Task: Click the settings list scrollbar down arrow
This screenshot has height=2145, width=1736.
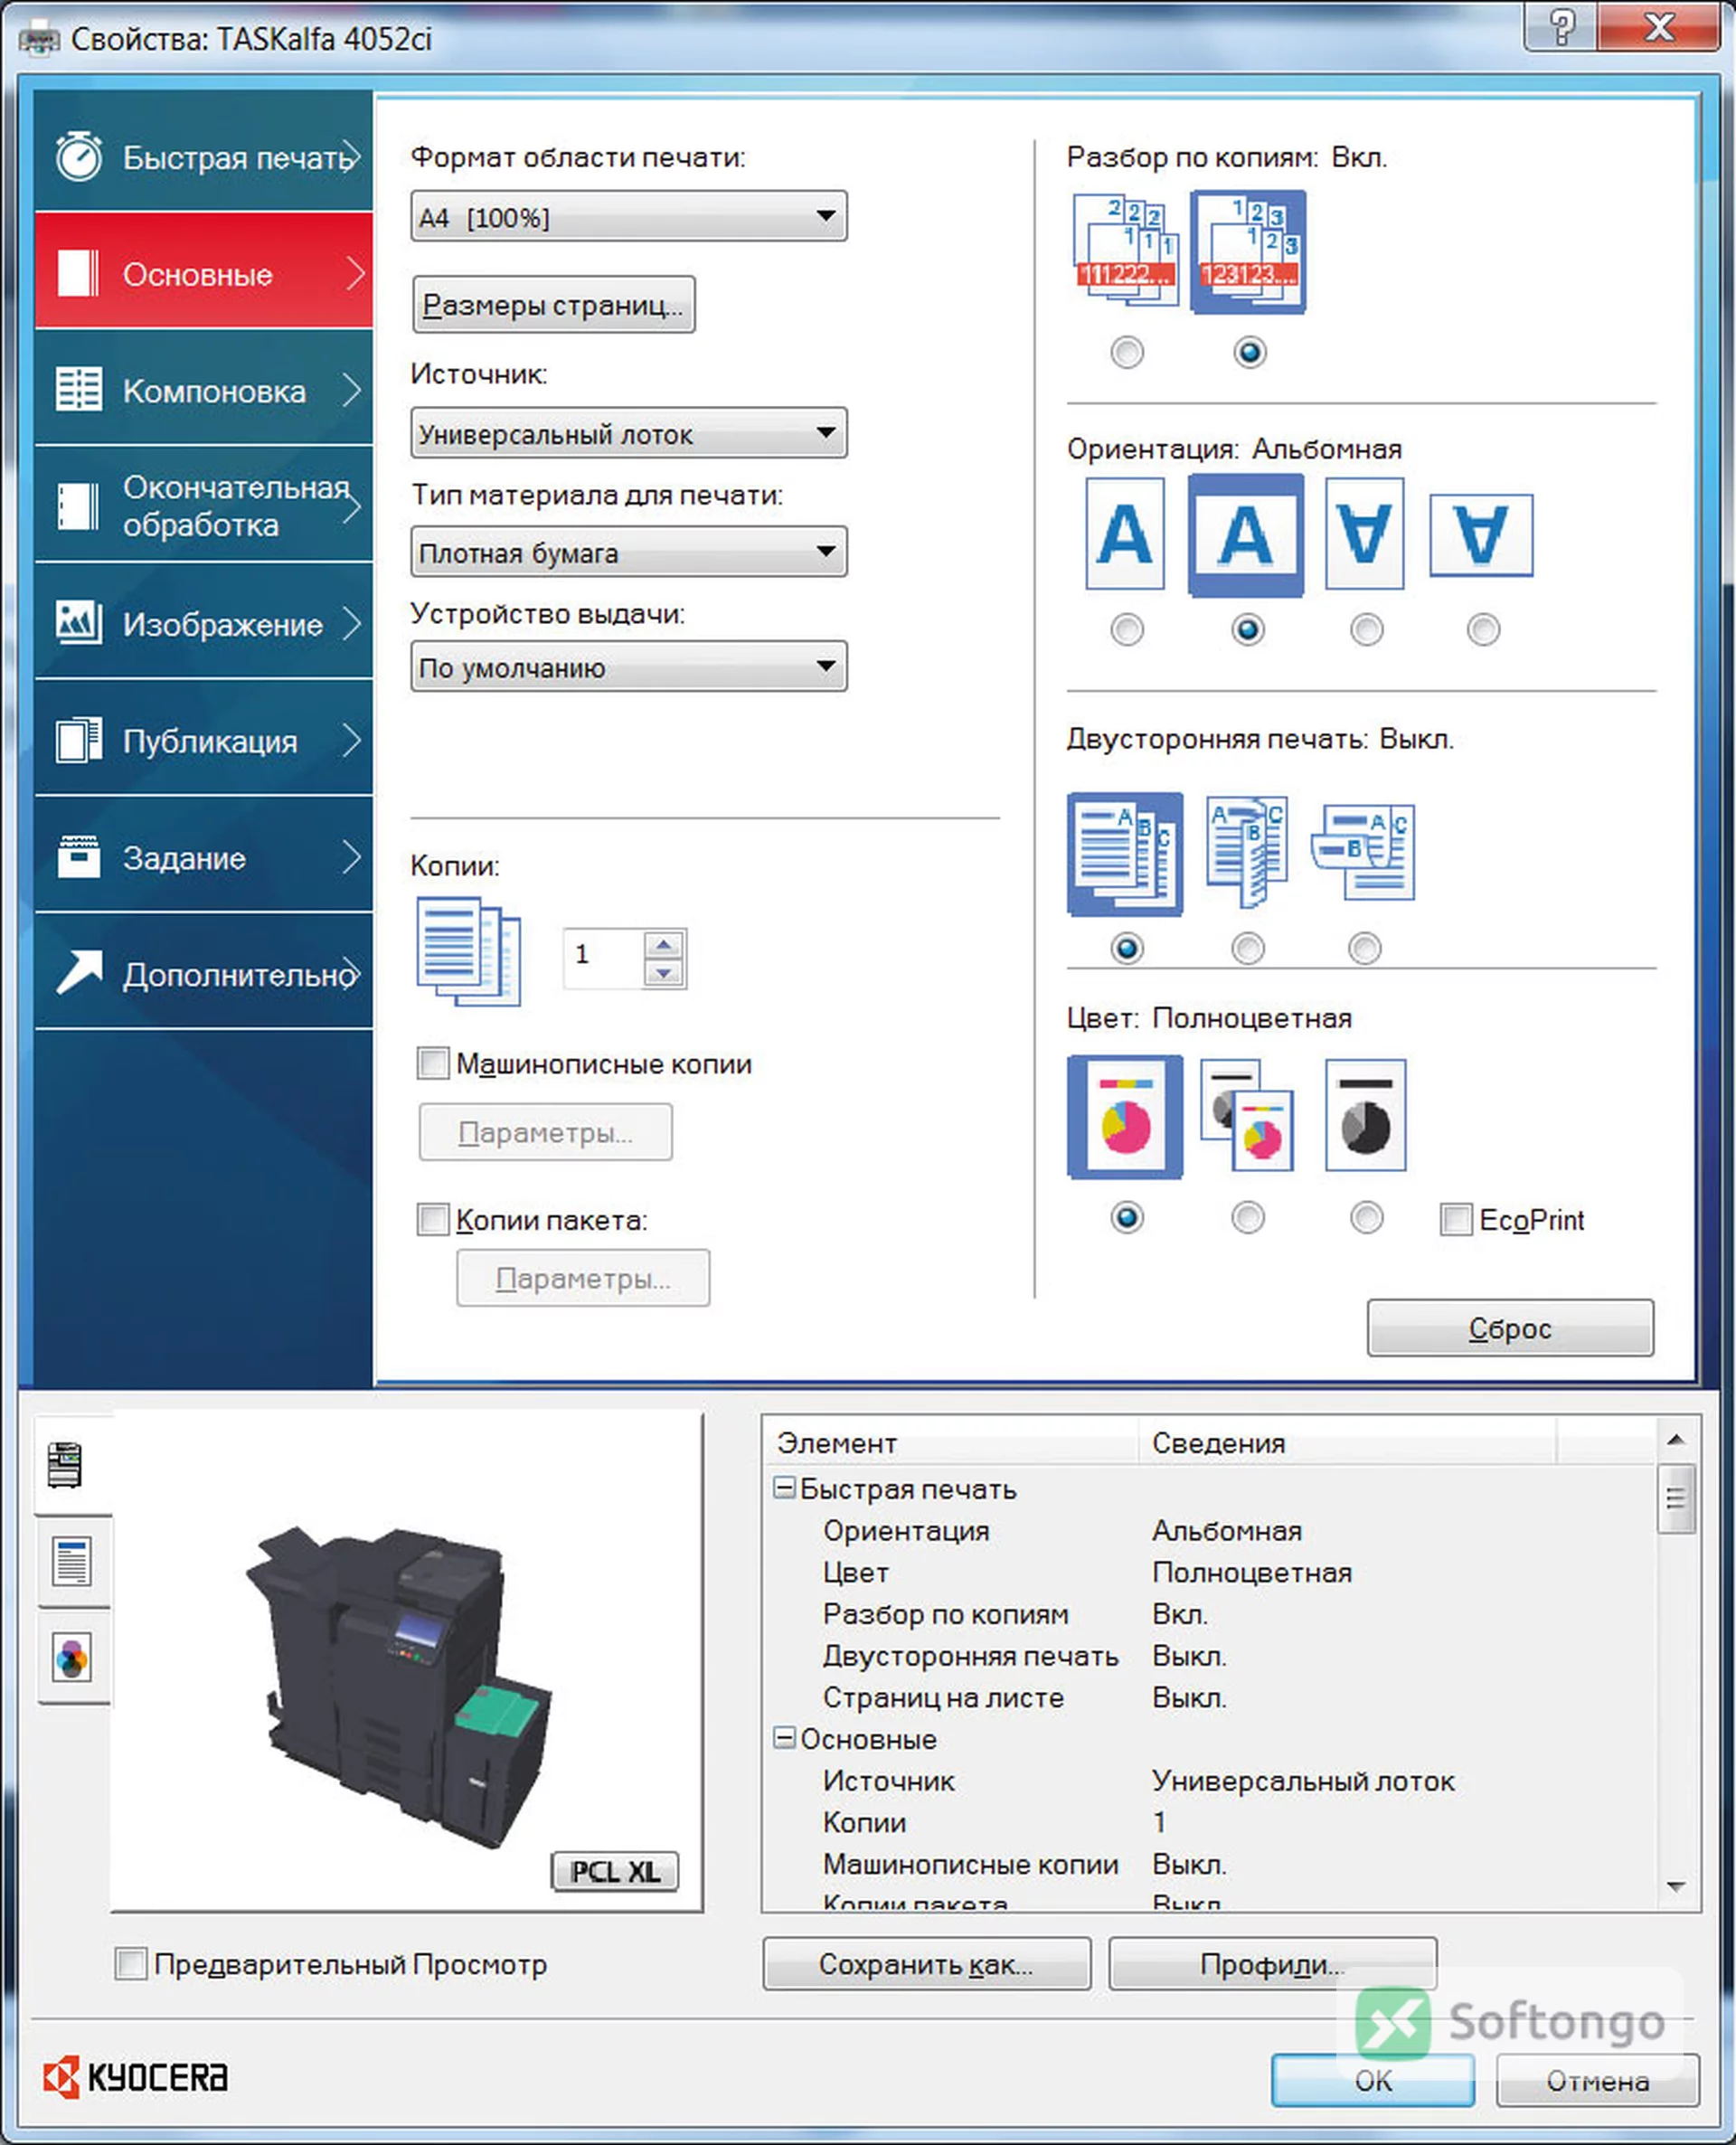Action: pos(1676,1887)
